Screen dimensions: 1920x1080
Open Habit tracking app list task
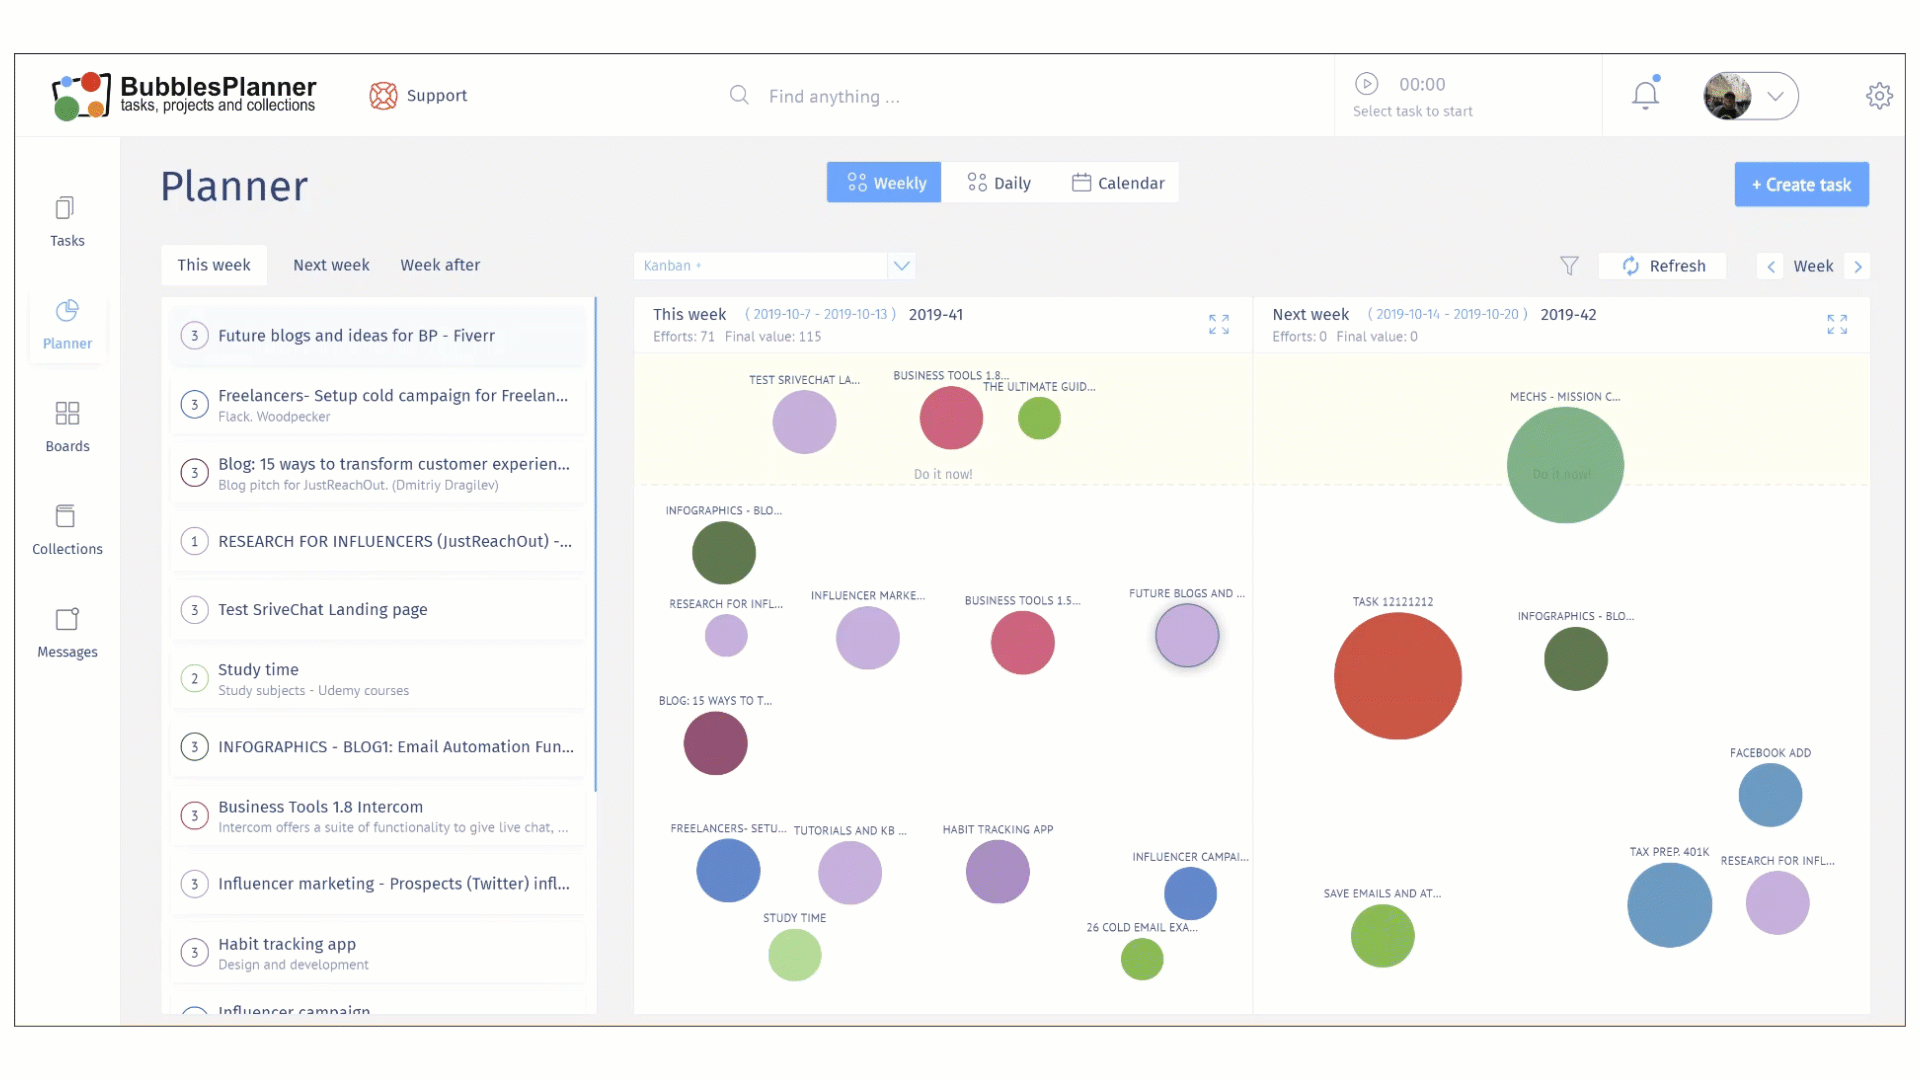pos(378,953)
